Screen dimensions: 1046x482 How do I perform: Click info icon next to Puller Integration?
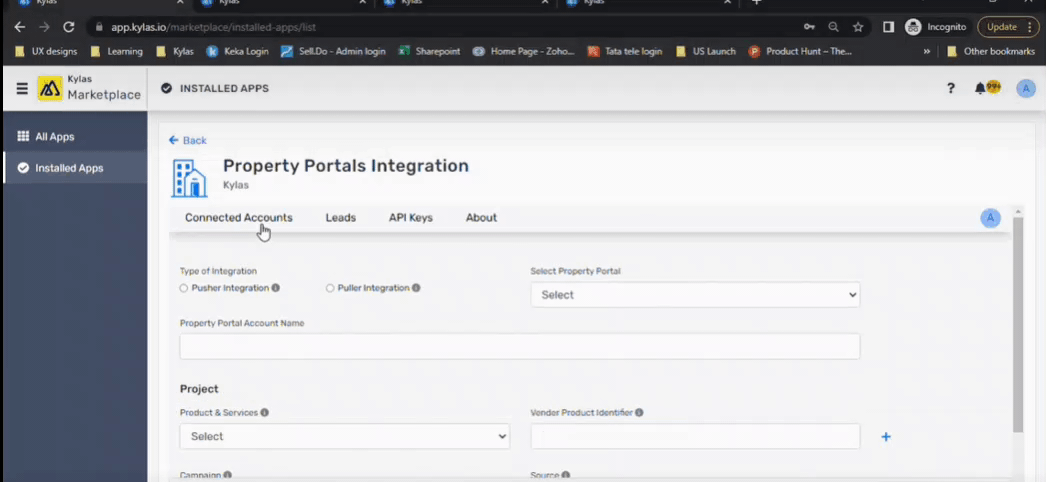[x=416, y=288]
